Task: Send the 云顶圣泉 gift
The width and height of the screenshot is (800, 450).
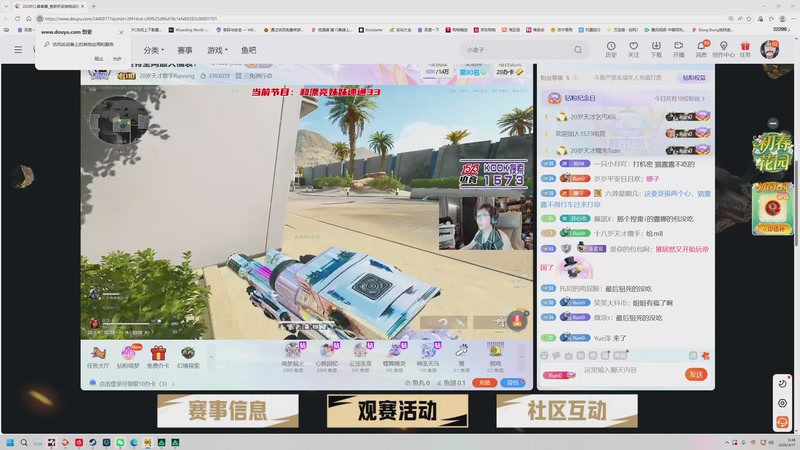Action: pos(360,357)
